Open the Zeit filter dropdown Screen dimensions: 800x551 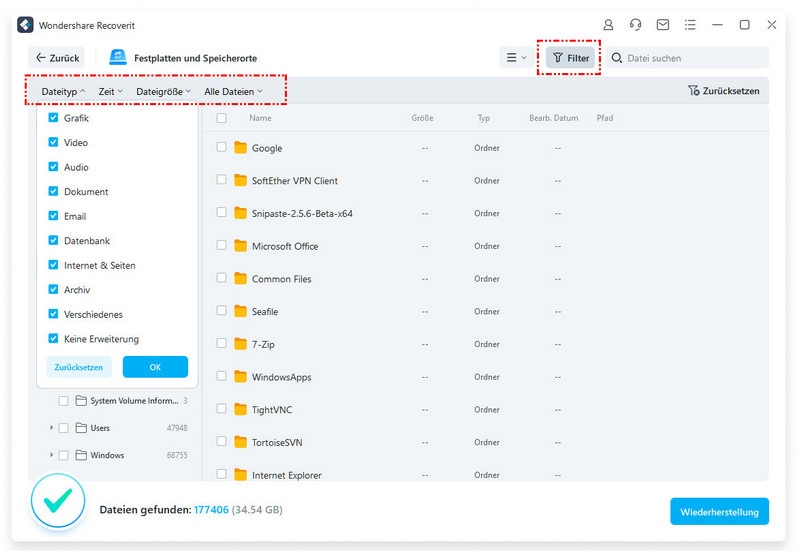(x=111, y=91)
